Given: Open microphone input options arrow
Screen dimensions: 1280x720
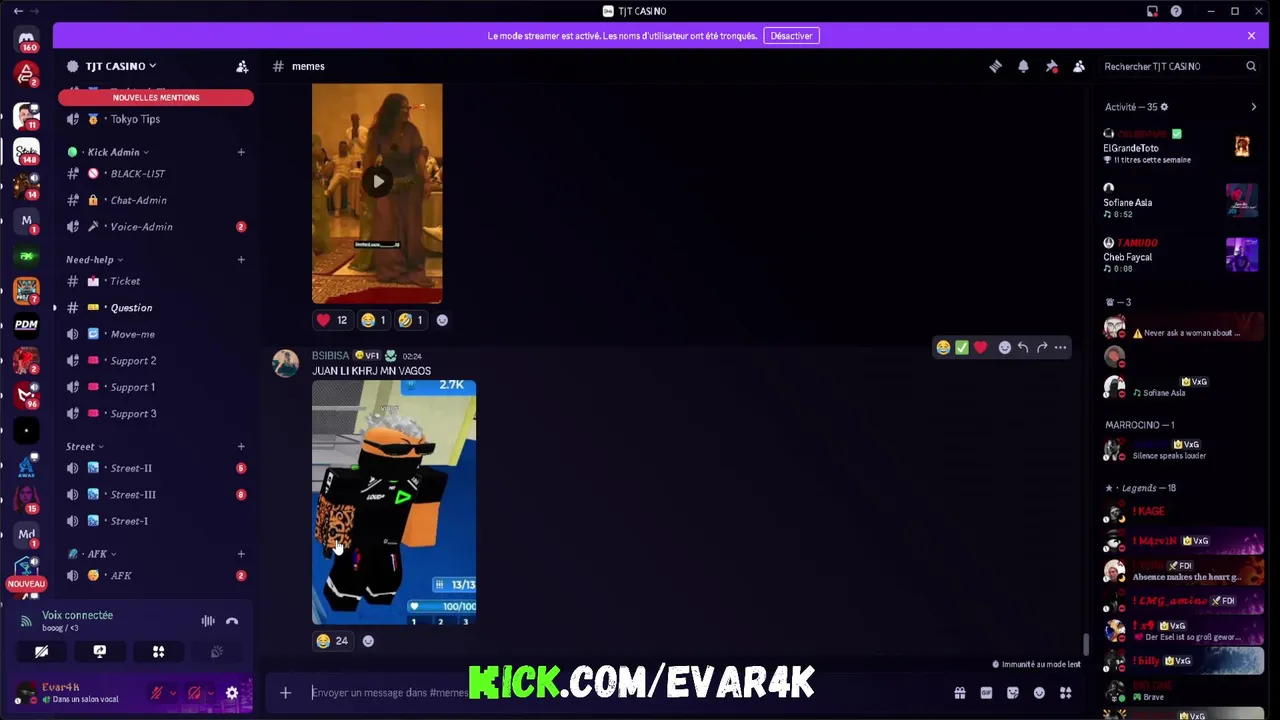Looking at the screenshot, I should [172, 693].
